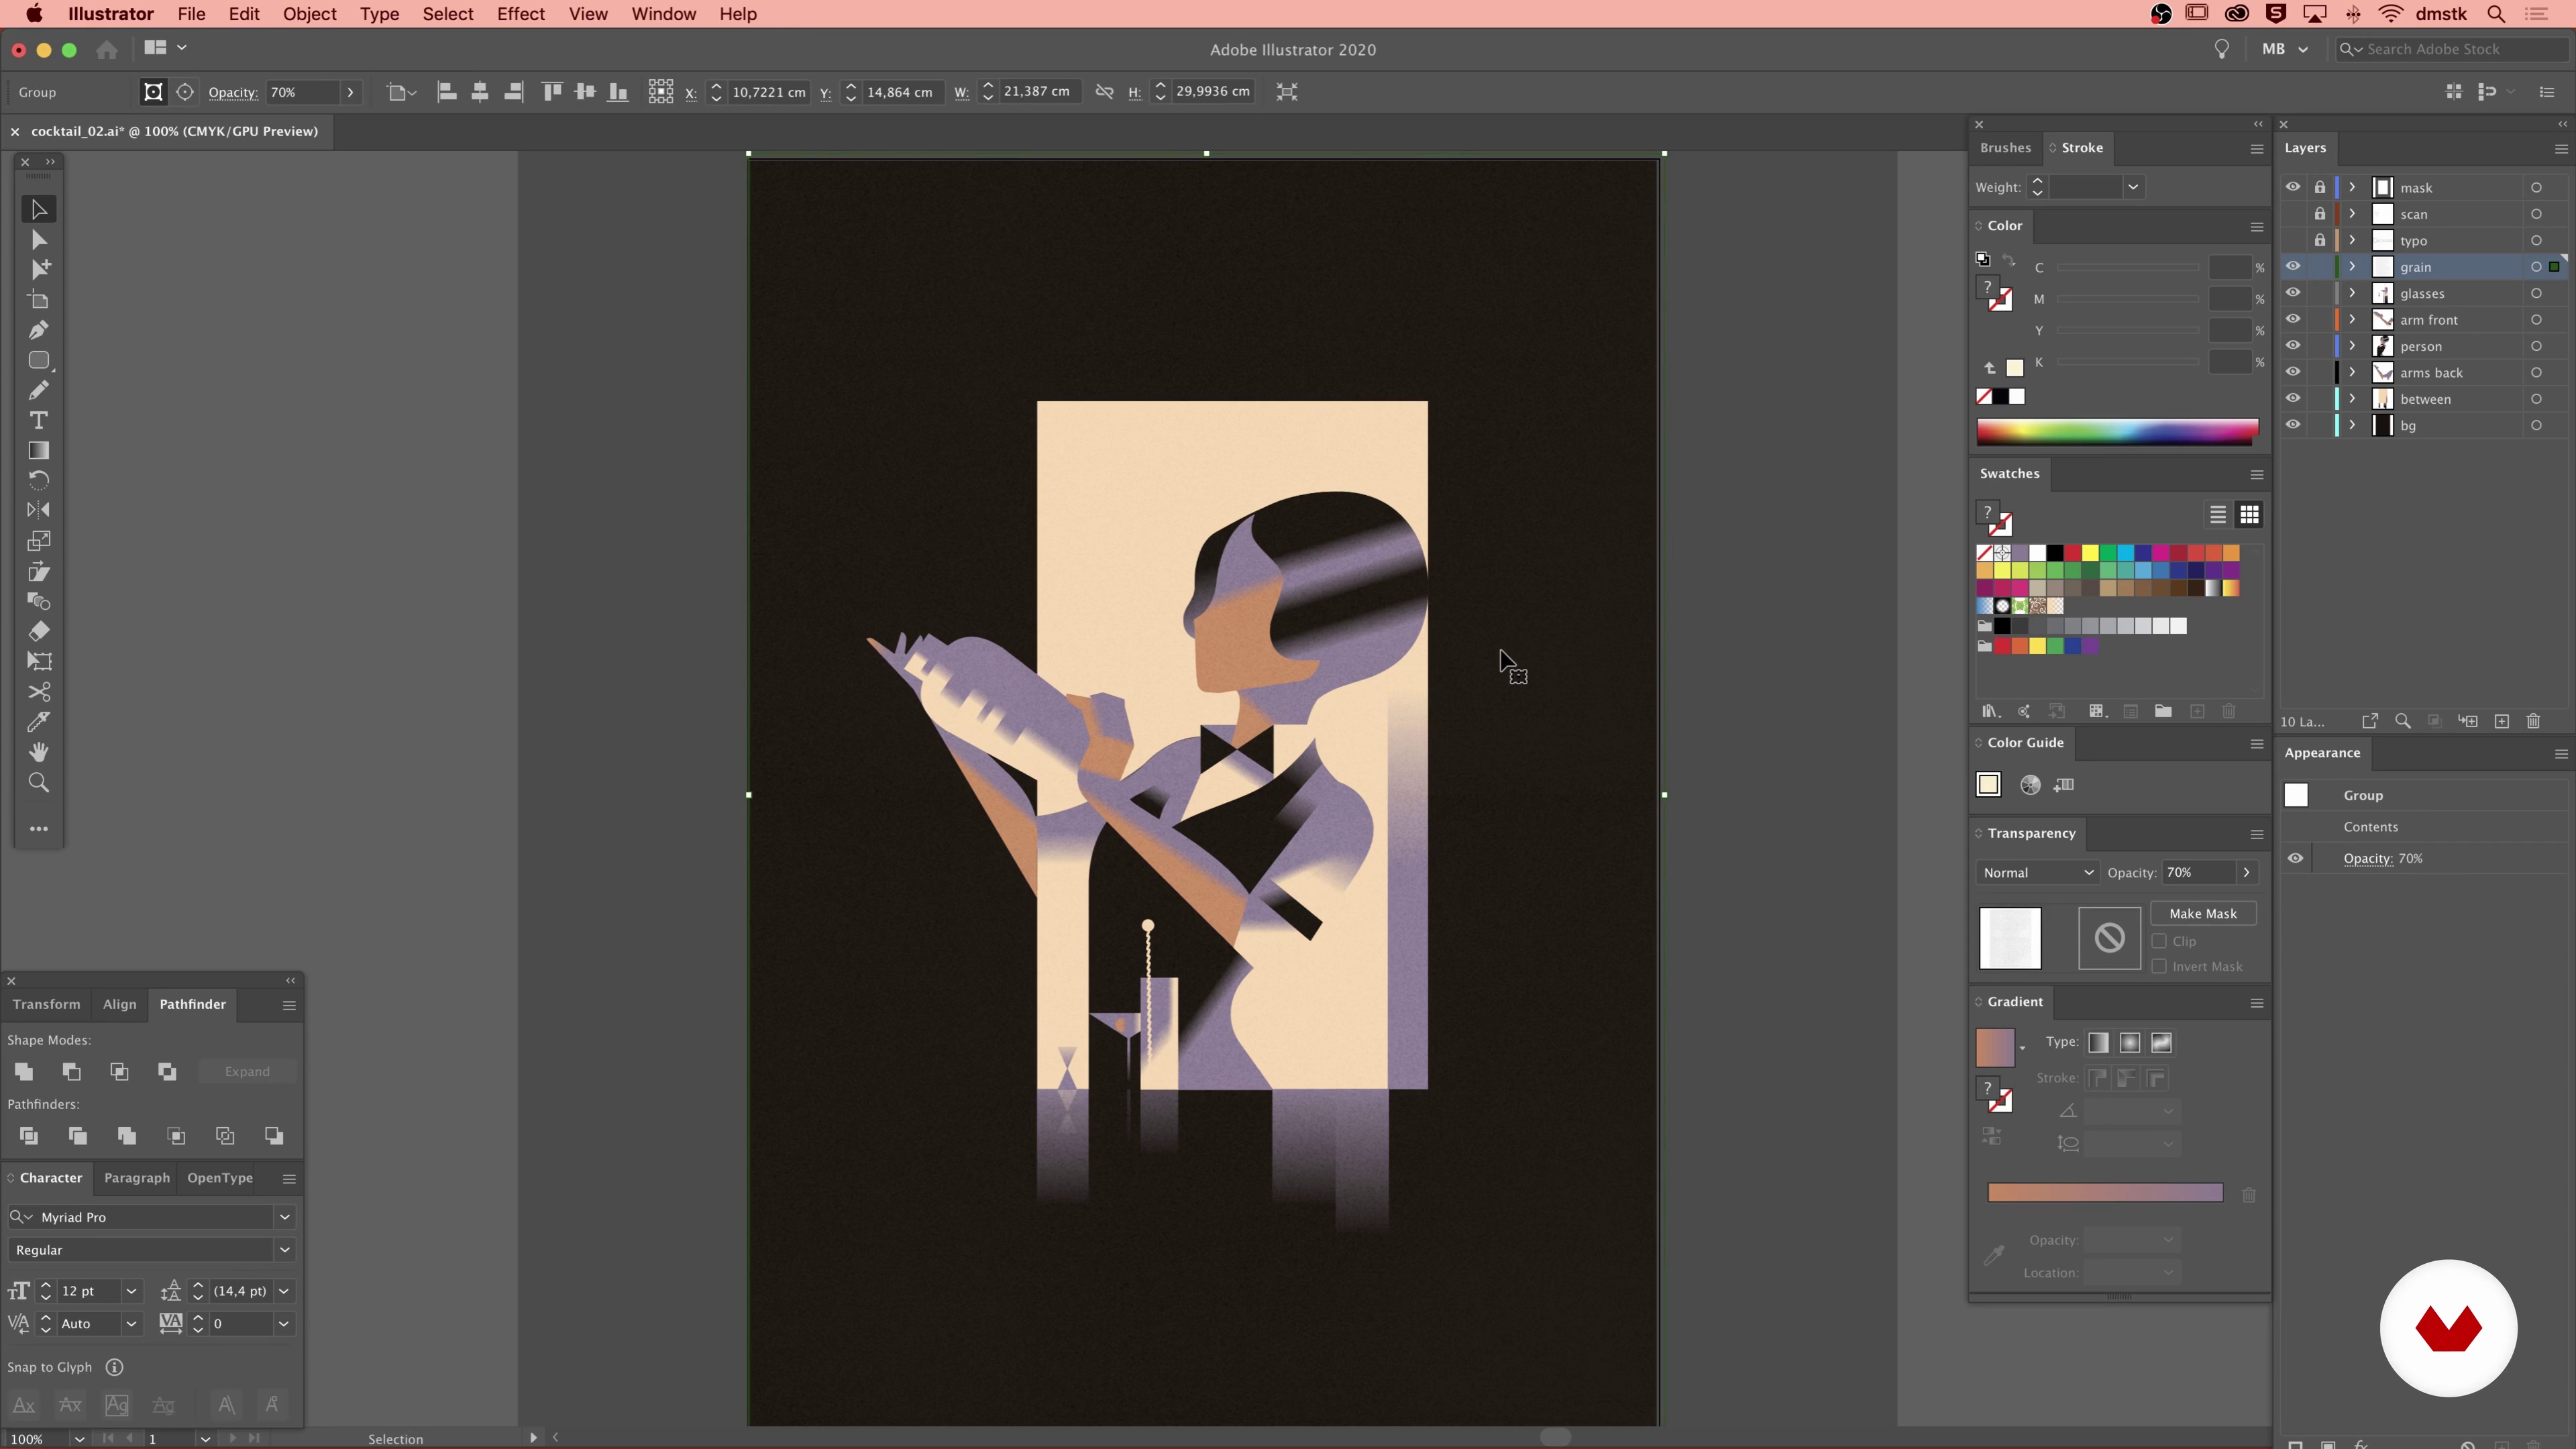The image size is (2576, 1449).
Task: Expand the between layer
Action: point(2352,398)
